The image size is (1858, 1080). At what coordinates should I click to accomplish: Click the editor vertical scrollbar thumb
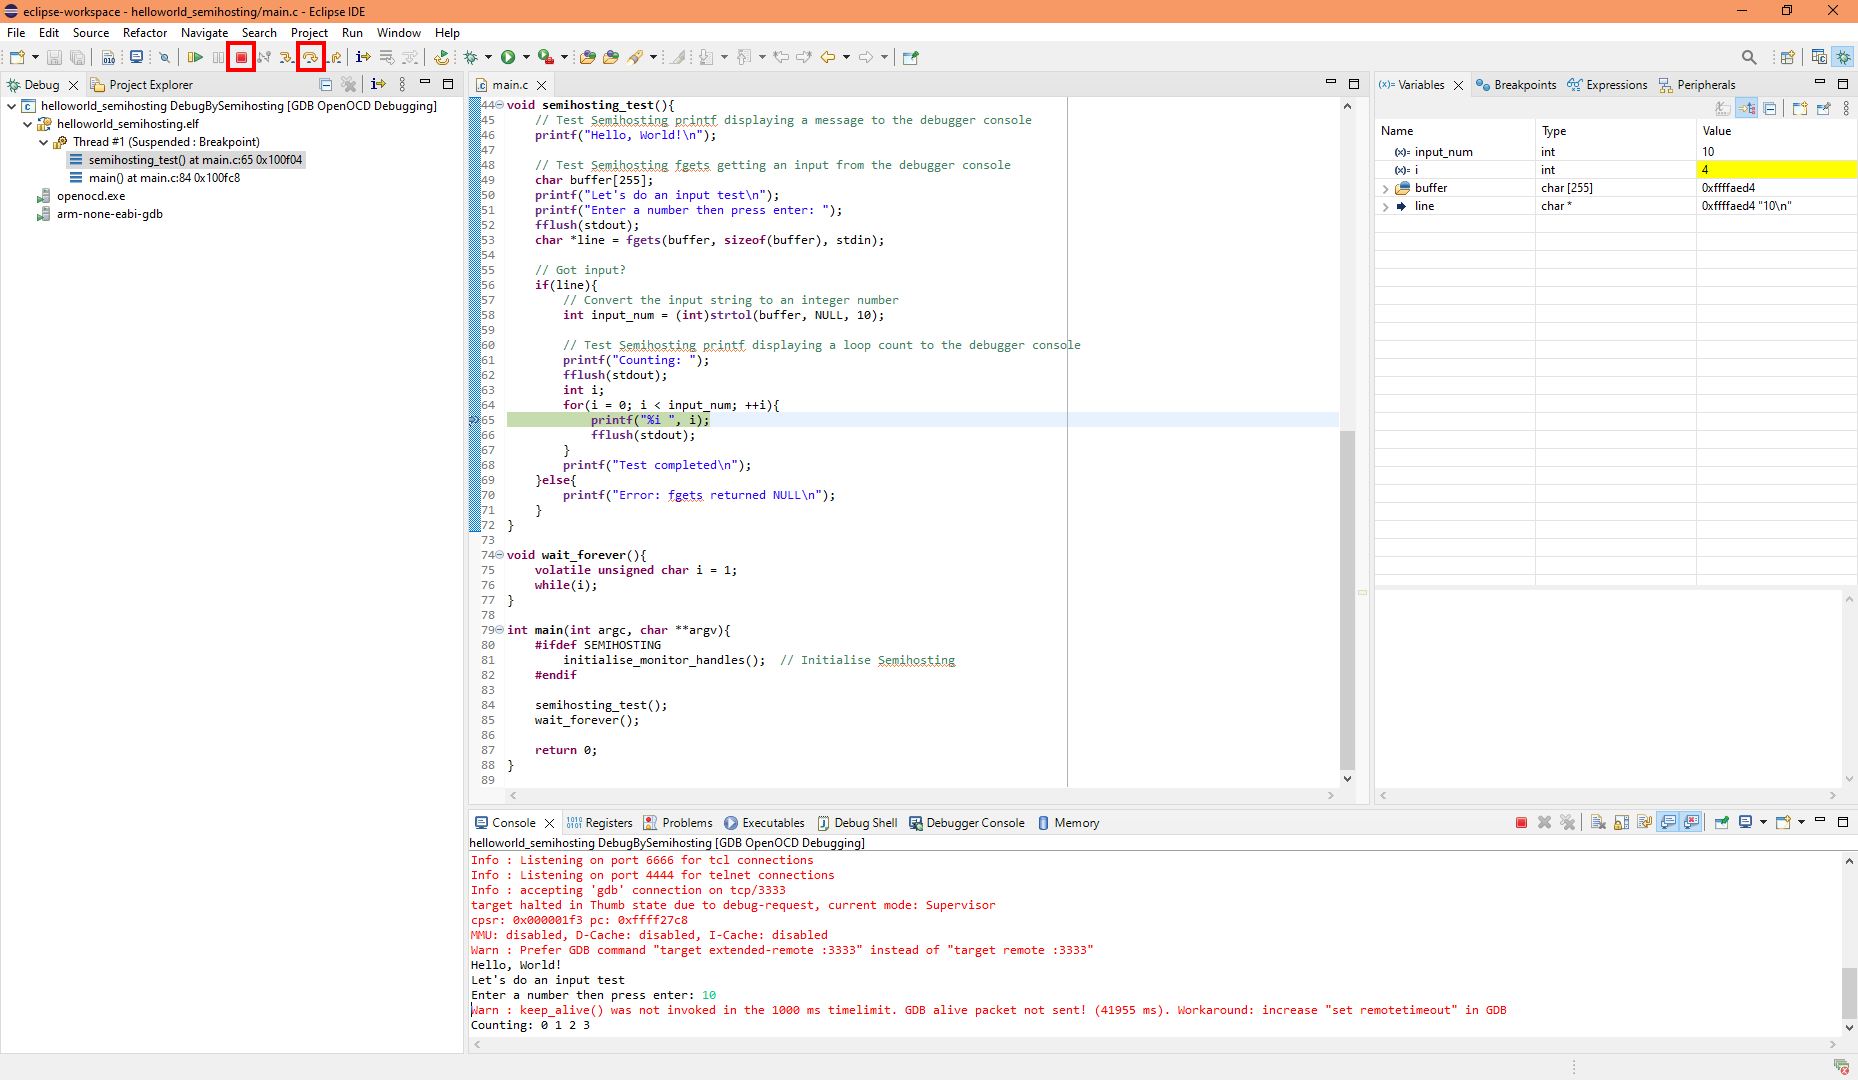1347,600
